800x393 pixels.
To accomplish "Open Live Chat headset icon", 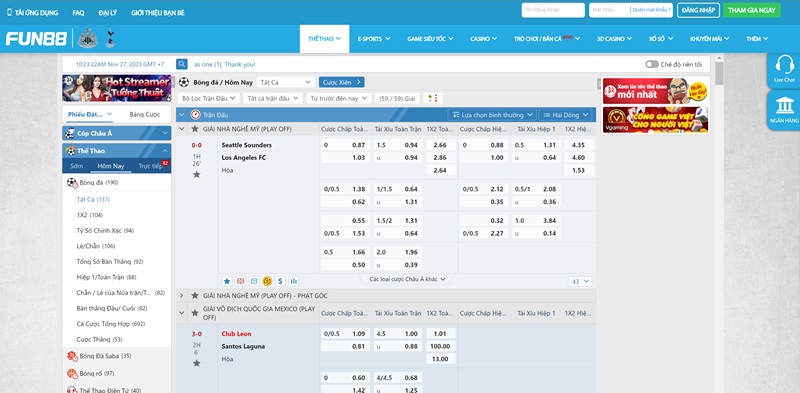I will [x=784, y=65].
